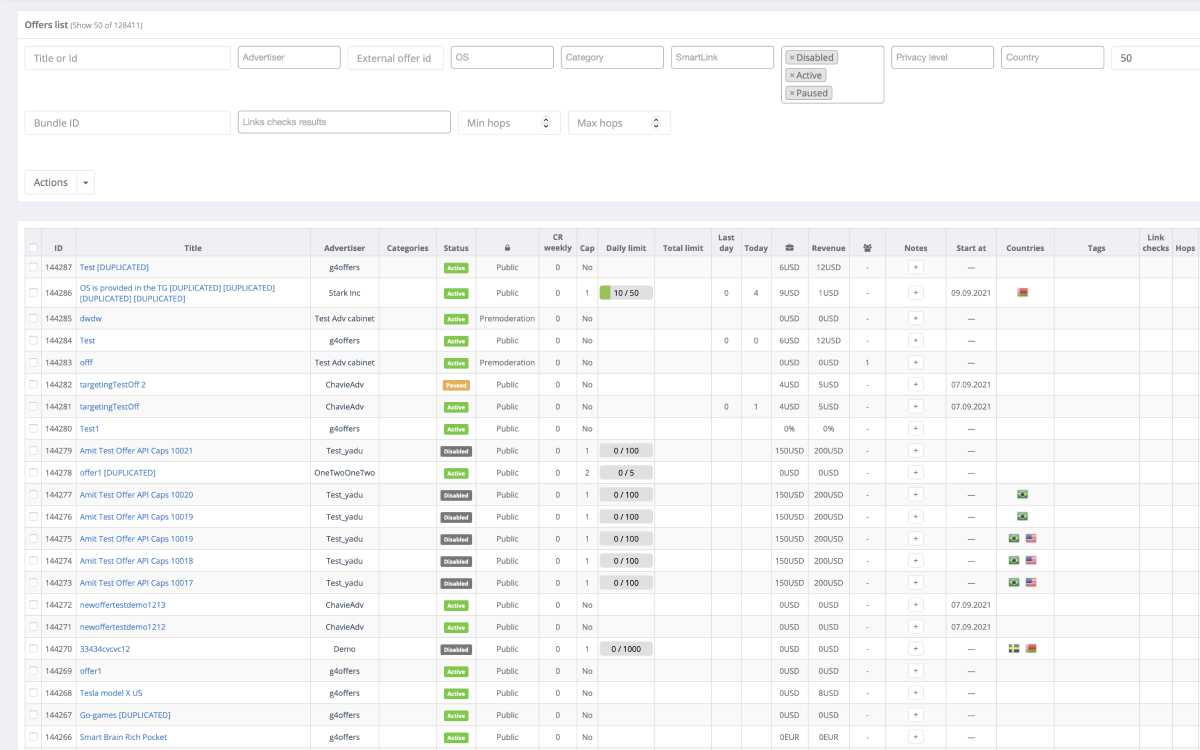Image resolution: width=1200 pixels, height=750 pixels.
Task: Check the box for offer 144286
Action: [x=33, y=293]
